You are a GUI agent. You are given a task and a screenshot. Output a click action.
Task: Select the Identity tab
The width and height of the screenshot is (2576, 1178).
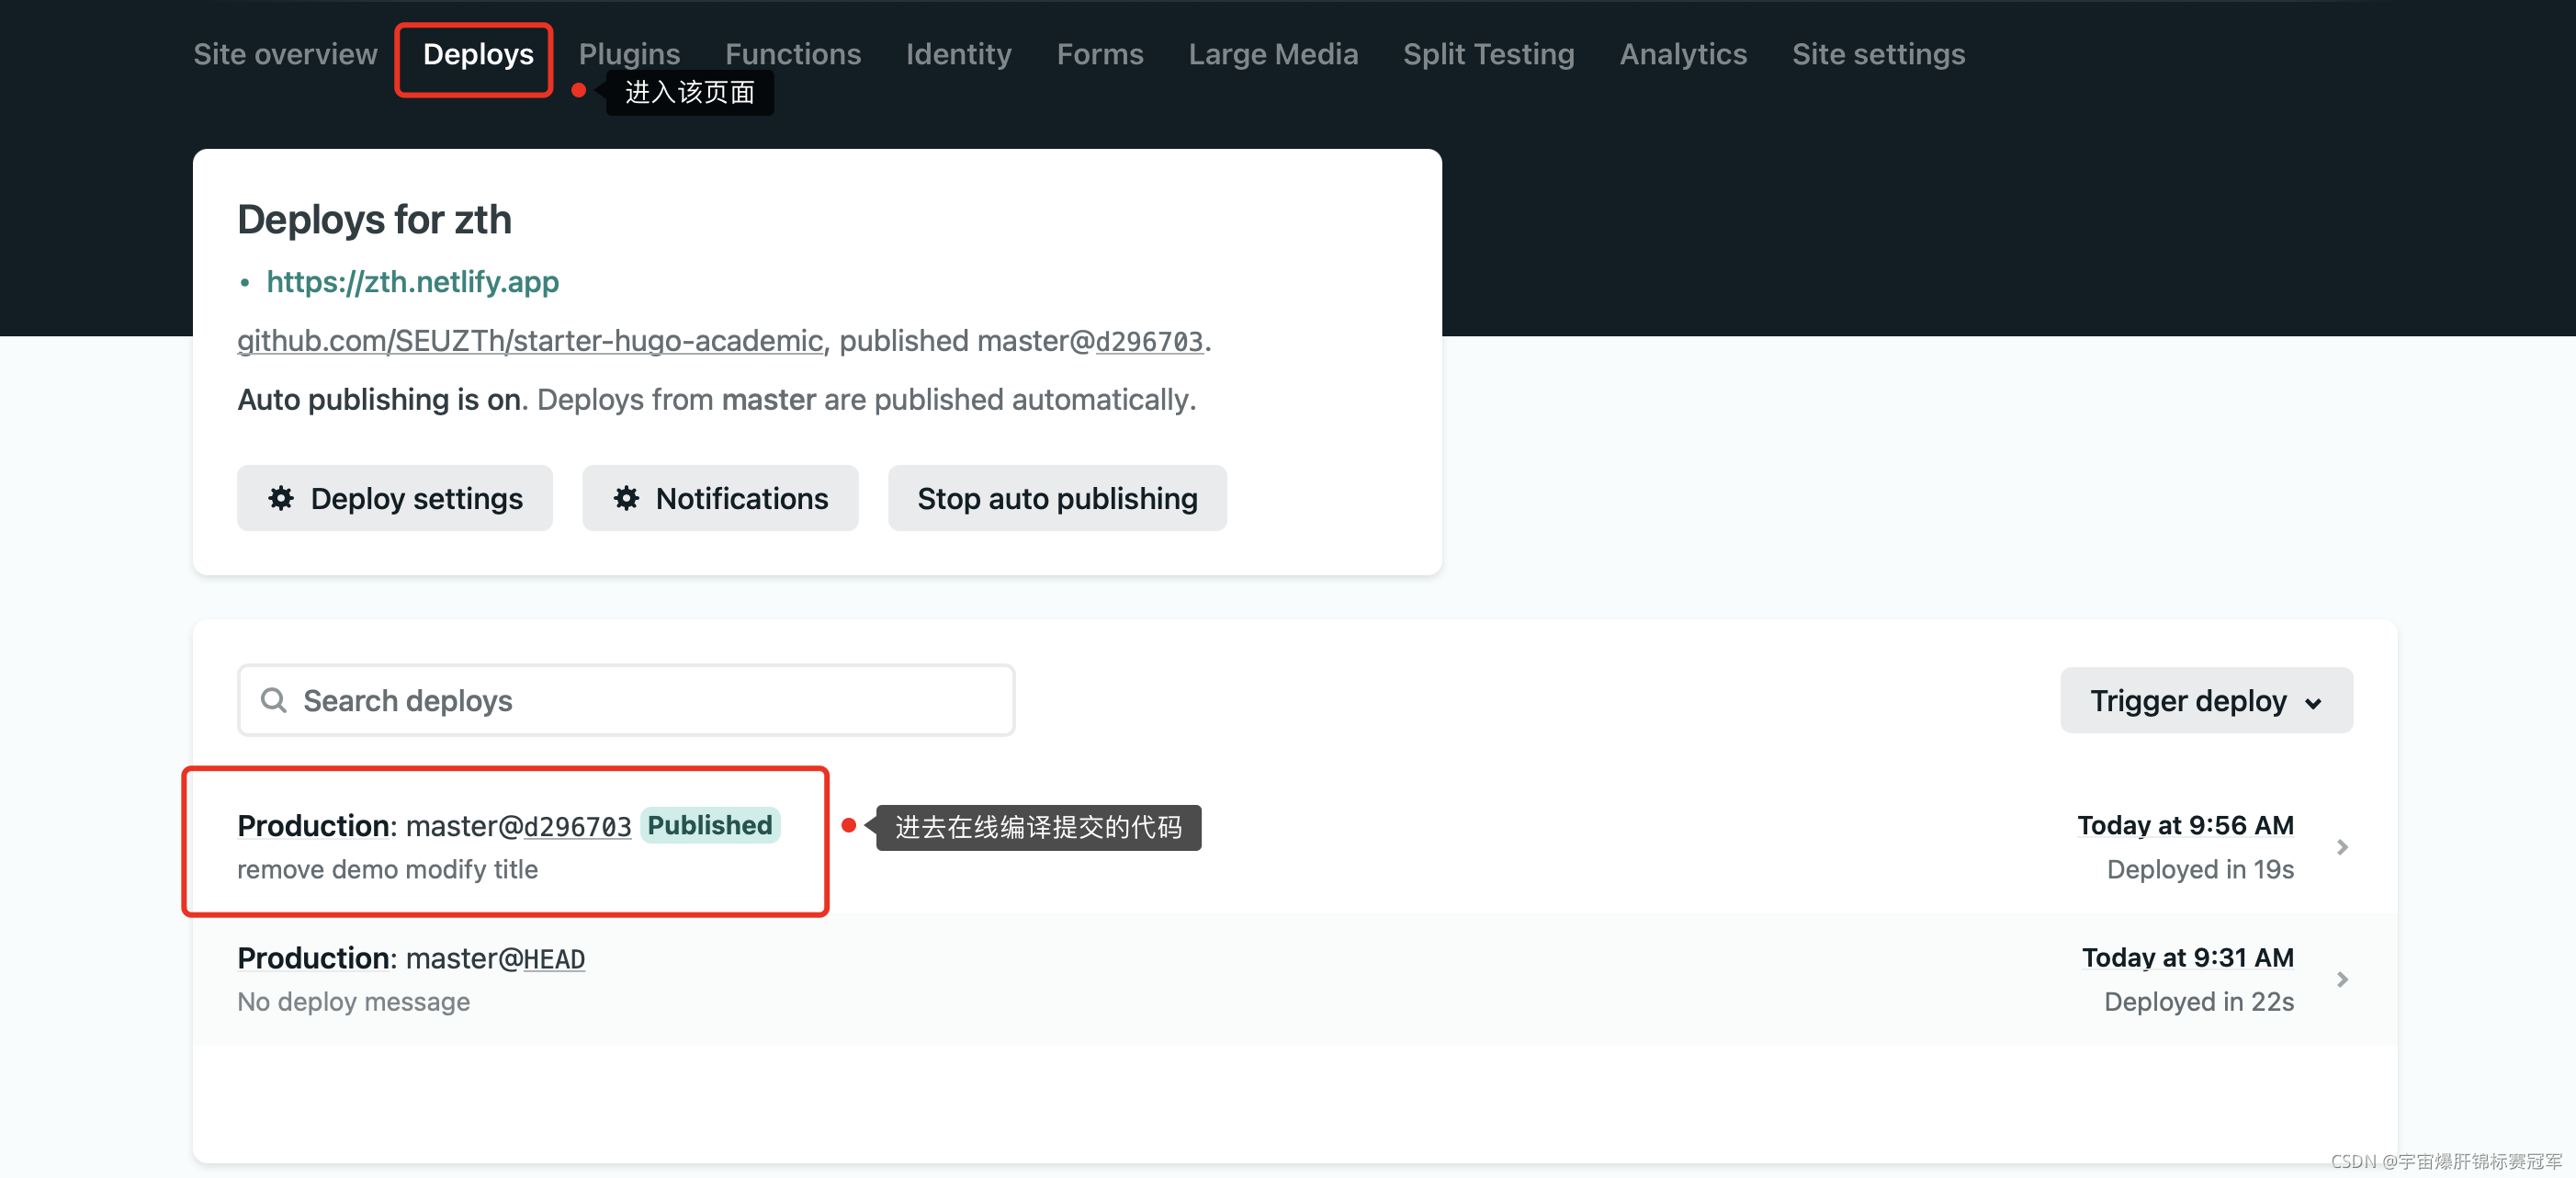point(957,54)
